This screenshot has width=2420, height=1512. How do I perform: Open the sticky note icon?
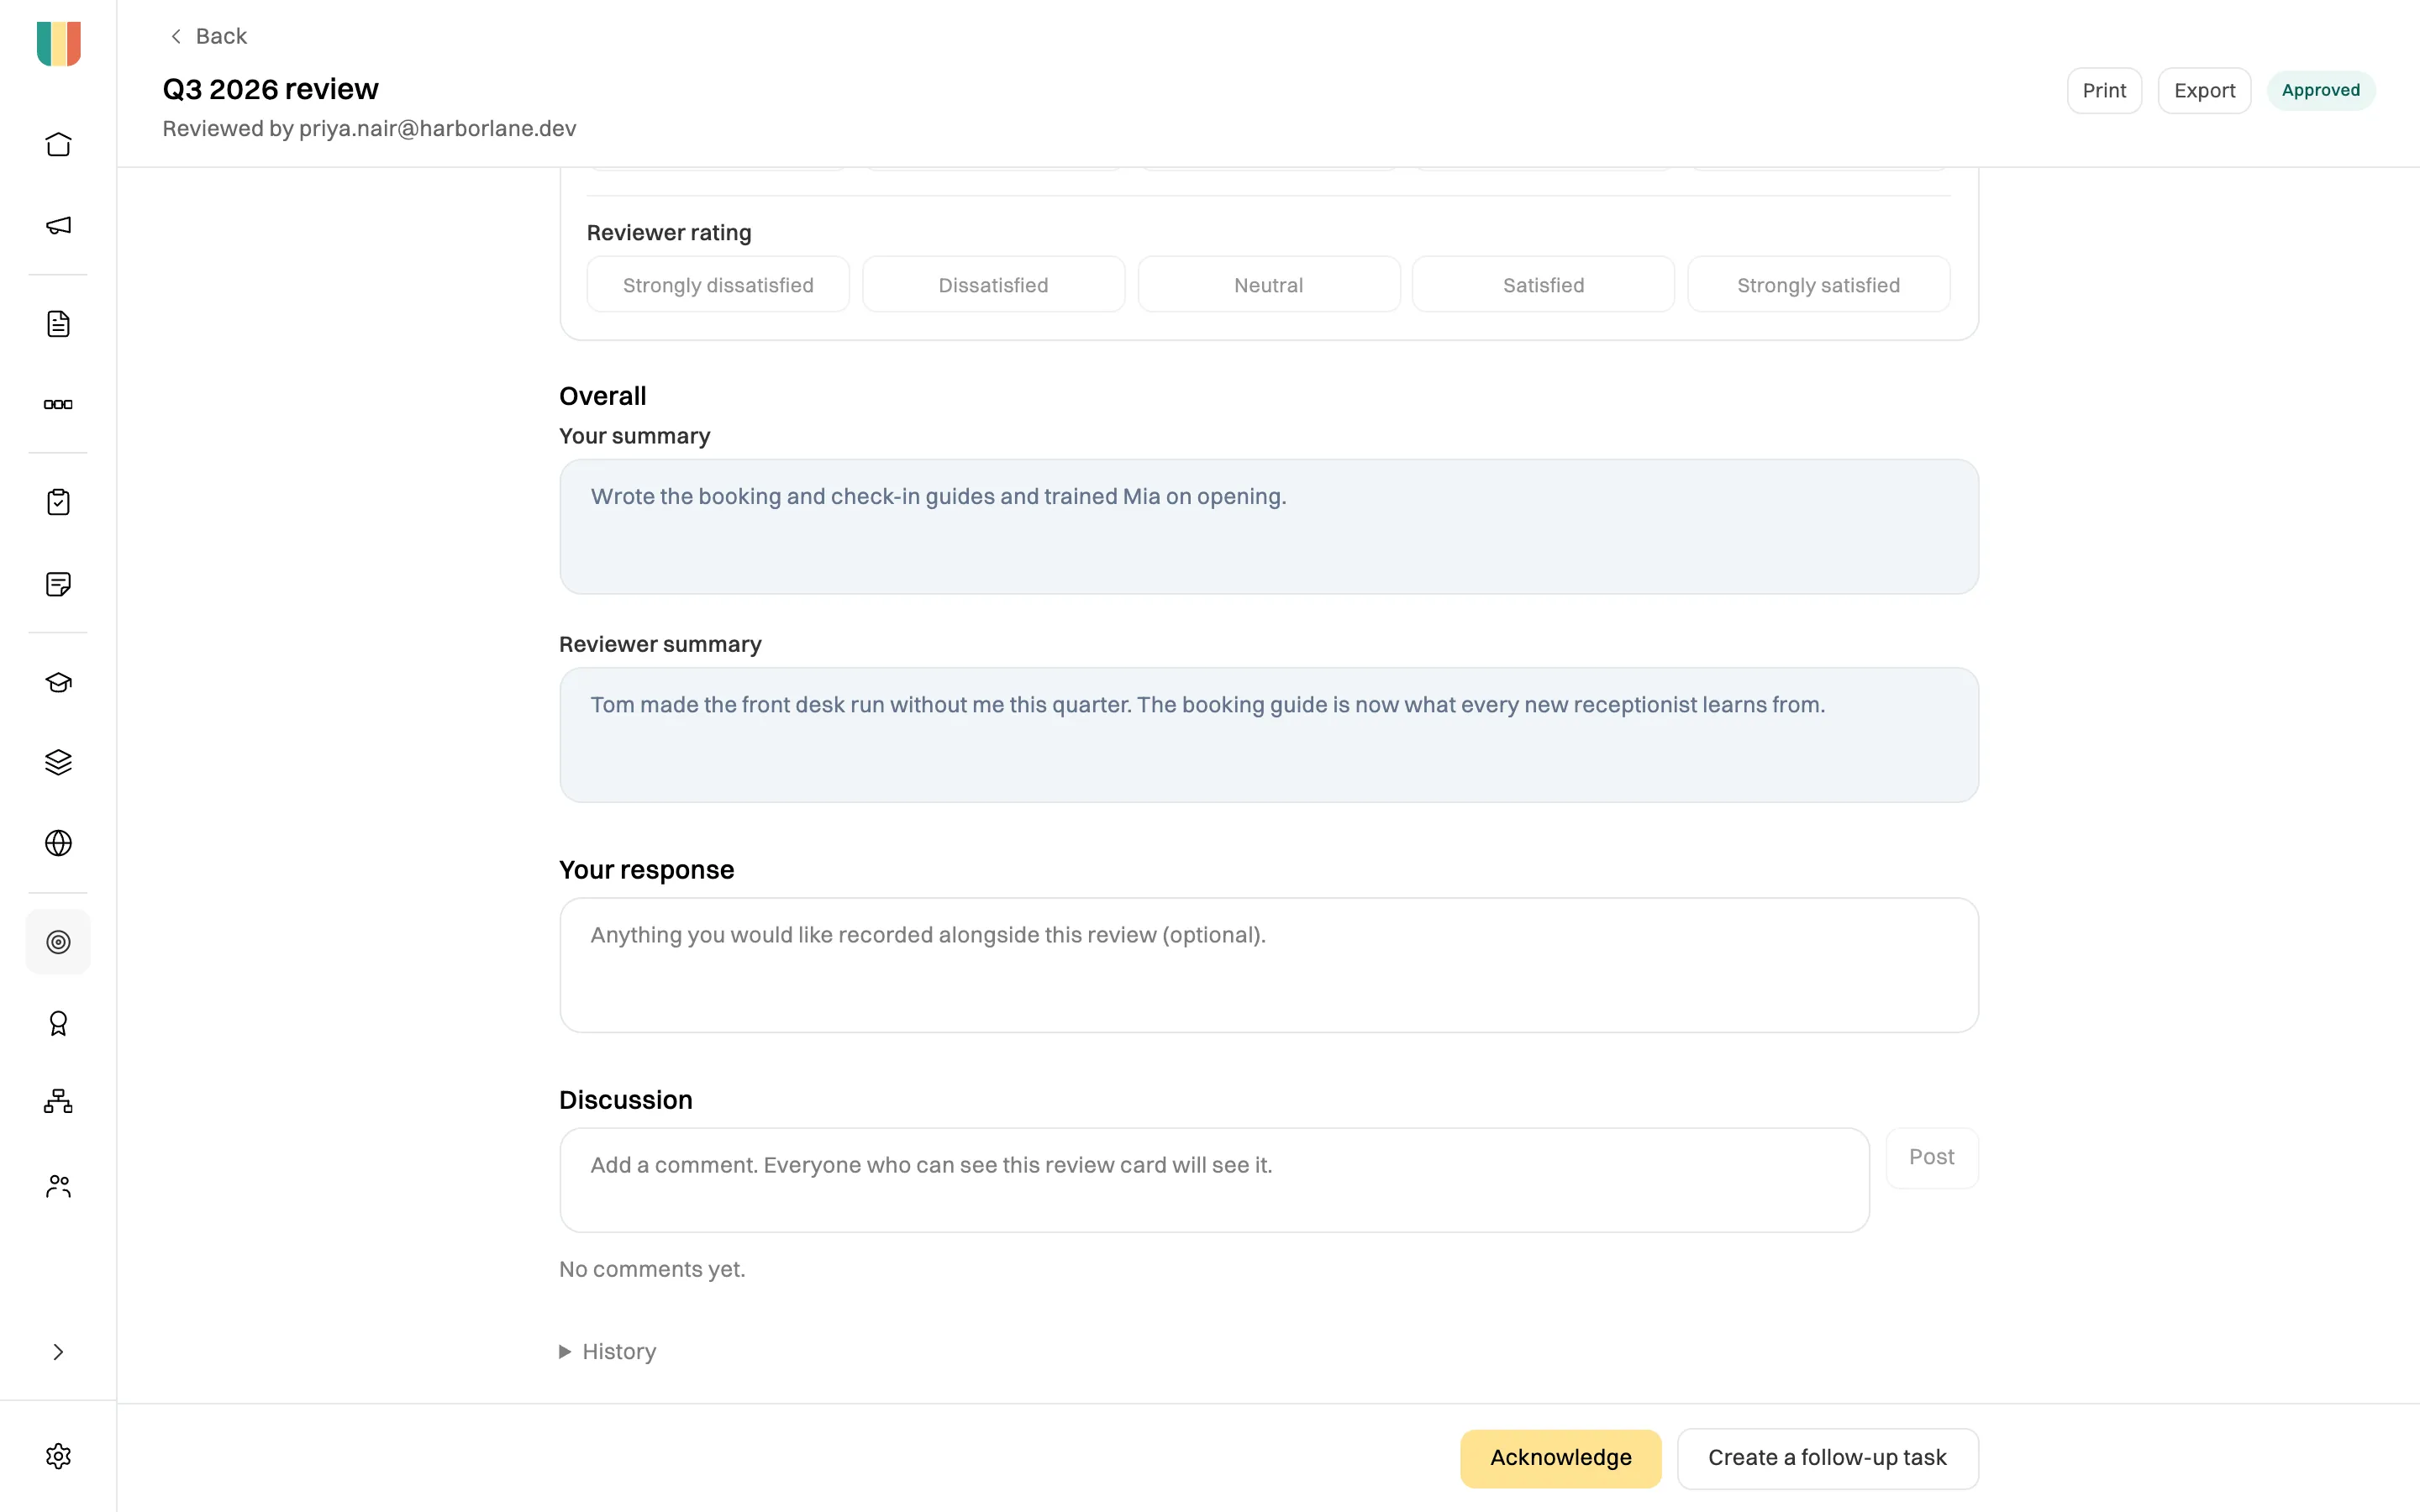tap(58, 584)
